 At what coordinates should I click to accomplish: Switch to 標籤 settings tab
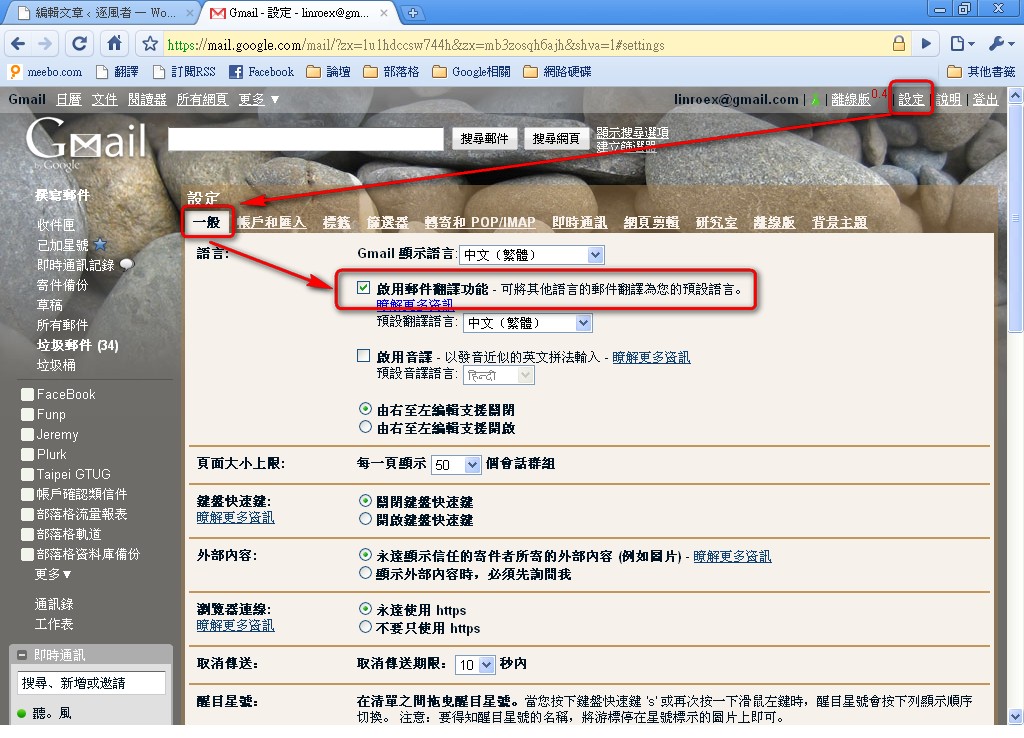click(x=336, y=222)
